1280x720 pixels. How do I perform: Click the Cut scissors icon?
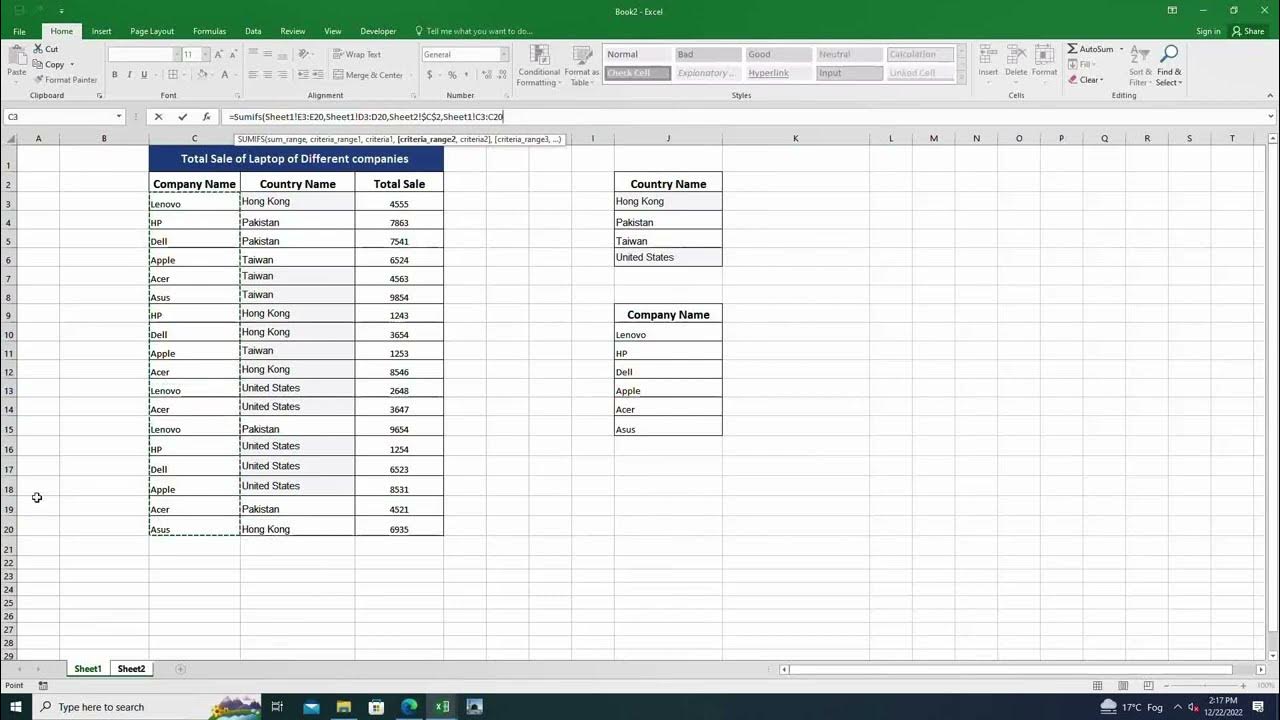tap(38, 49)
